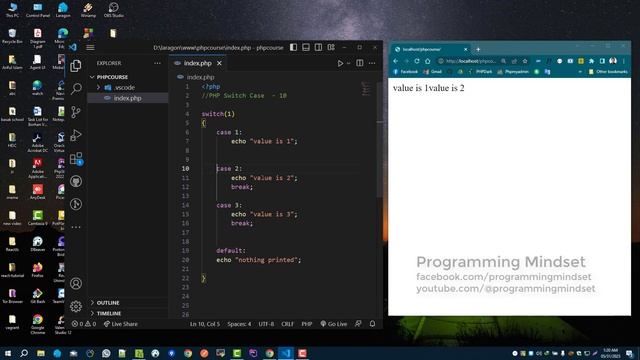Viewport: 640px width, 360px height.
Task: Reload the localhost page in browser
Action: click(x=417, y=61)
